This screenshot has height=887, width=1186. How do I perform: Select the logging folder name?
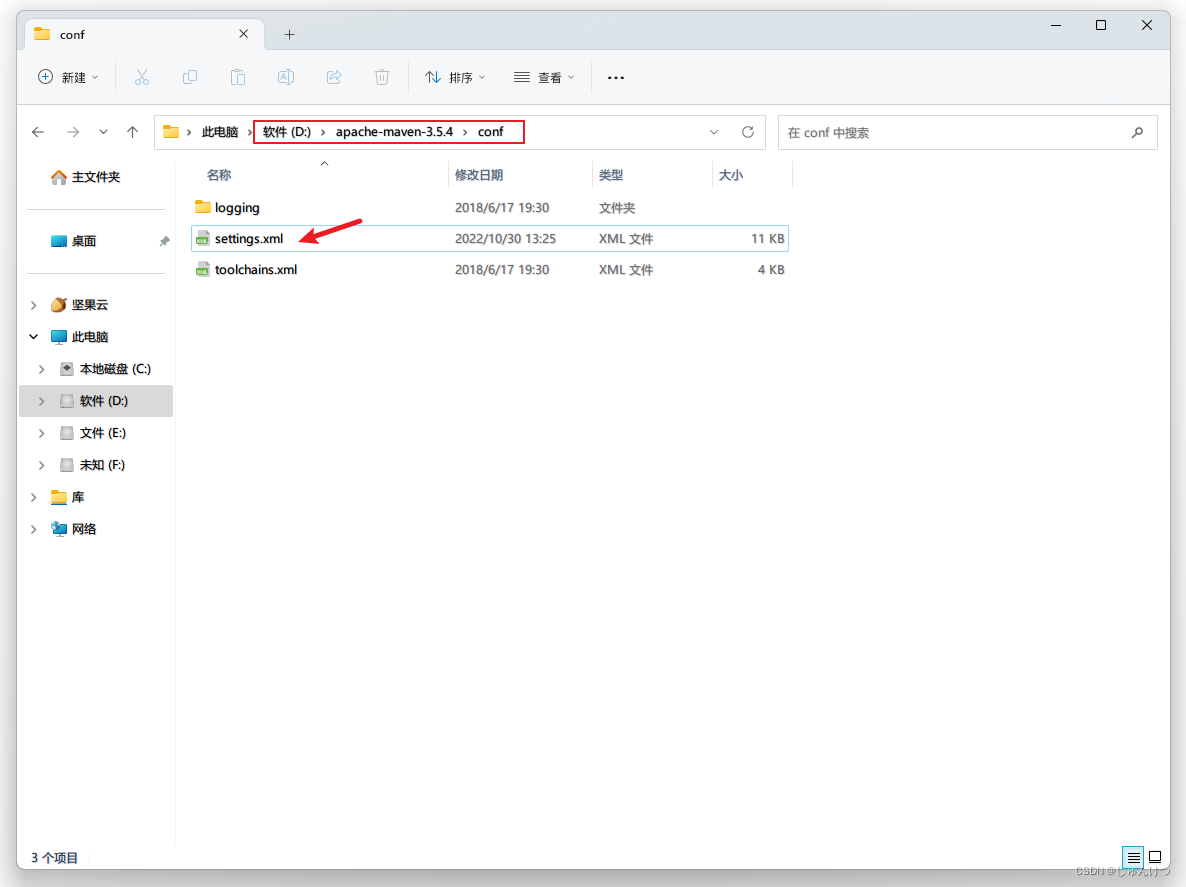(237, 207)
